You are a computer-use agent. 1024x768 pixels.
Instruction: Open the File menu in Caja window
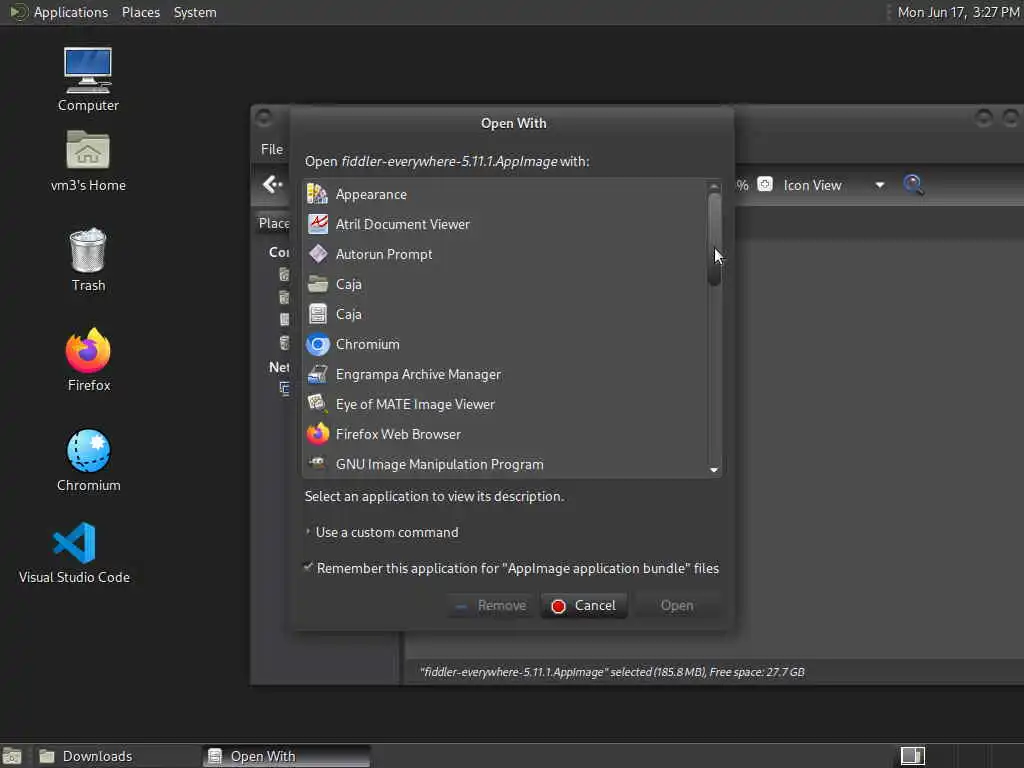click(x=272, y=149)
